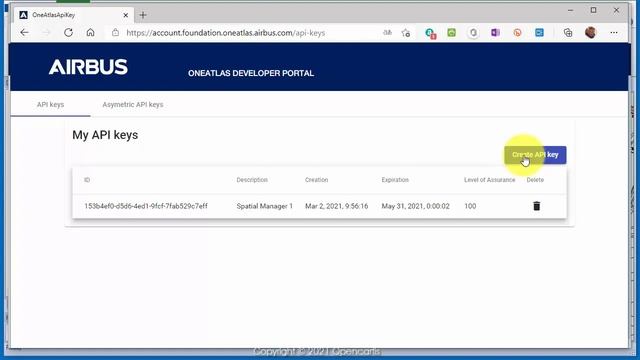Click the ID column header

point(87,180)
